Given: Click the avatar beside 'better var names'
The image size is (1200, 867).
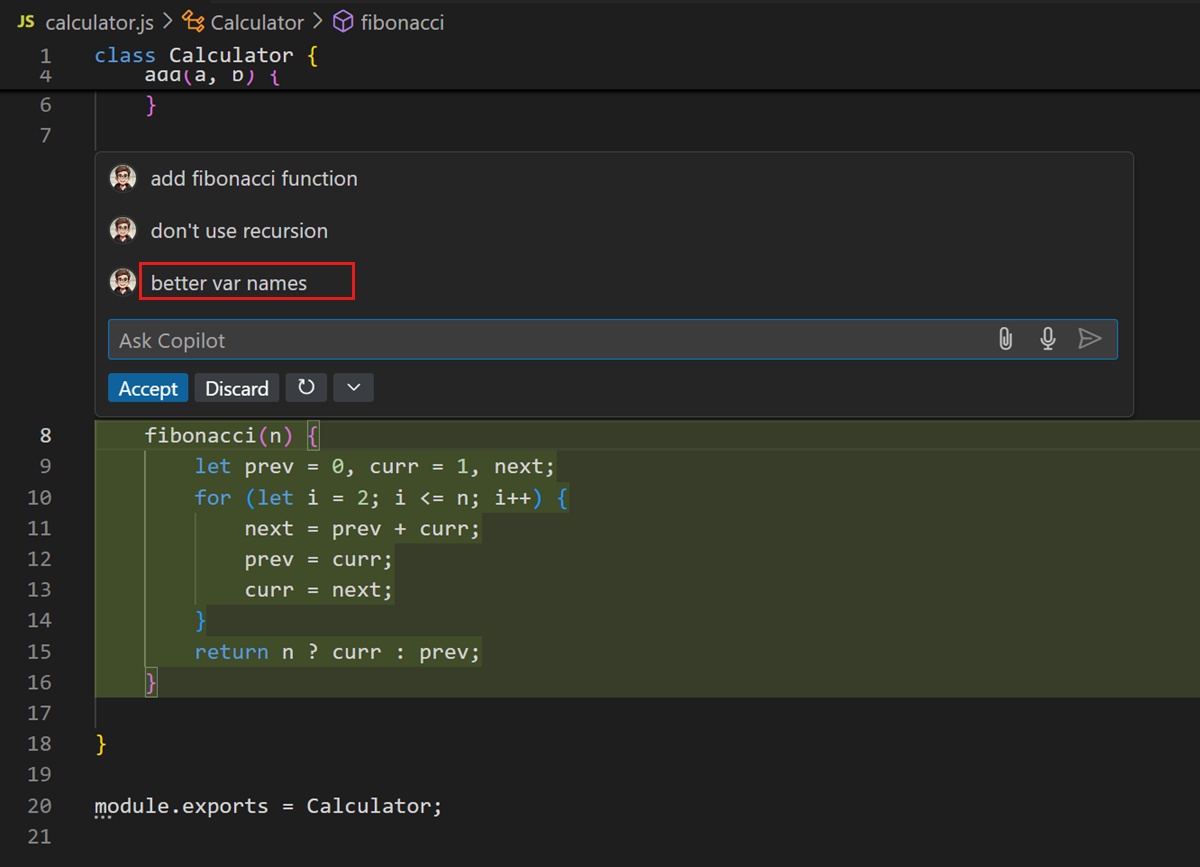Looking at the screenshot, I should 122,281.
